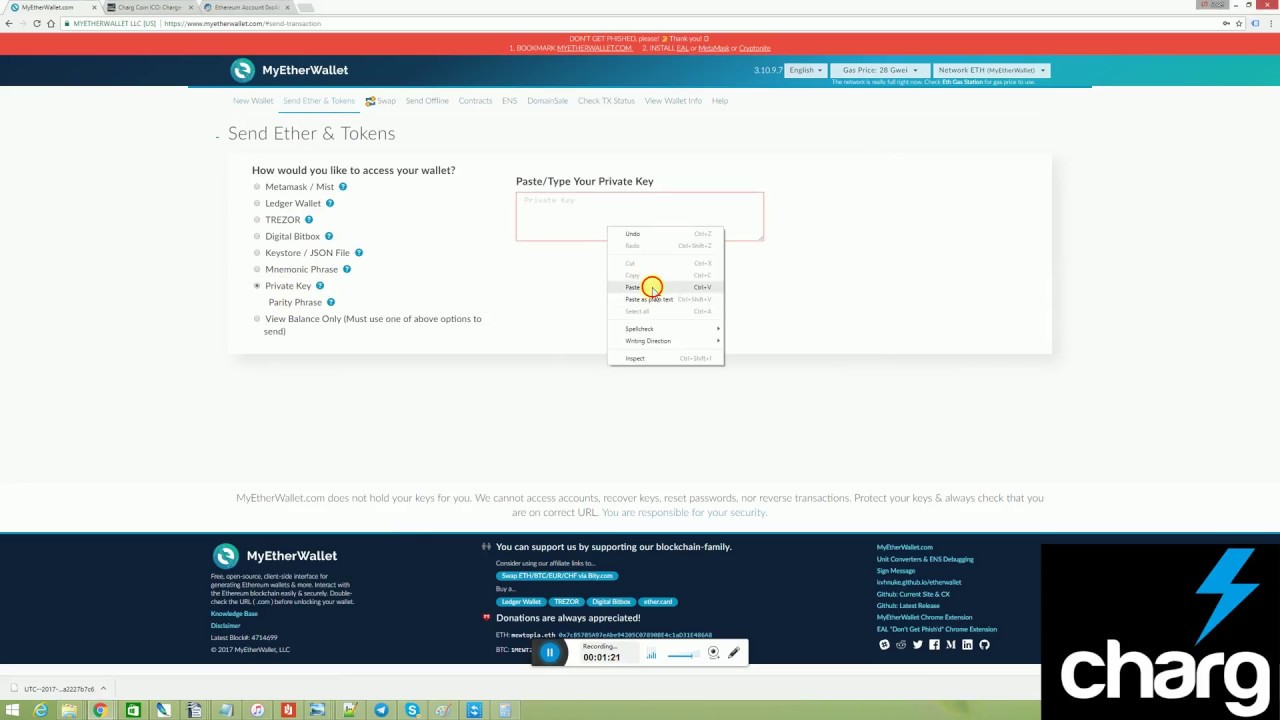Open Unit Converters & ENS Debugging link

925,559
